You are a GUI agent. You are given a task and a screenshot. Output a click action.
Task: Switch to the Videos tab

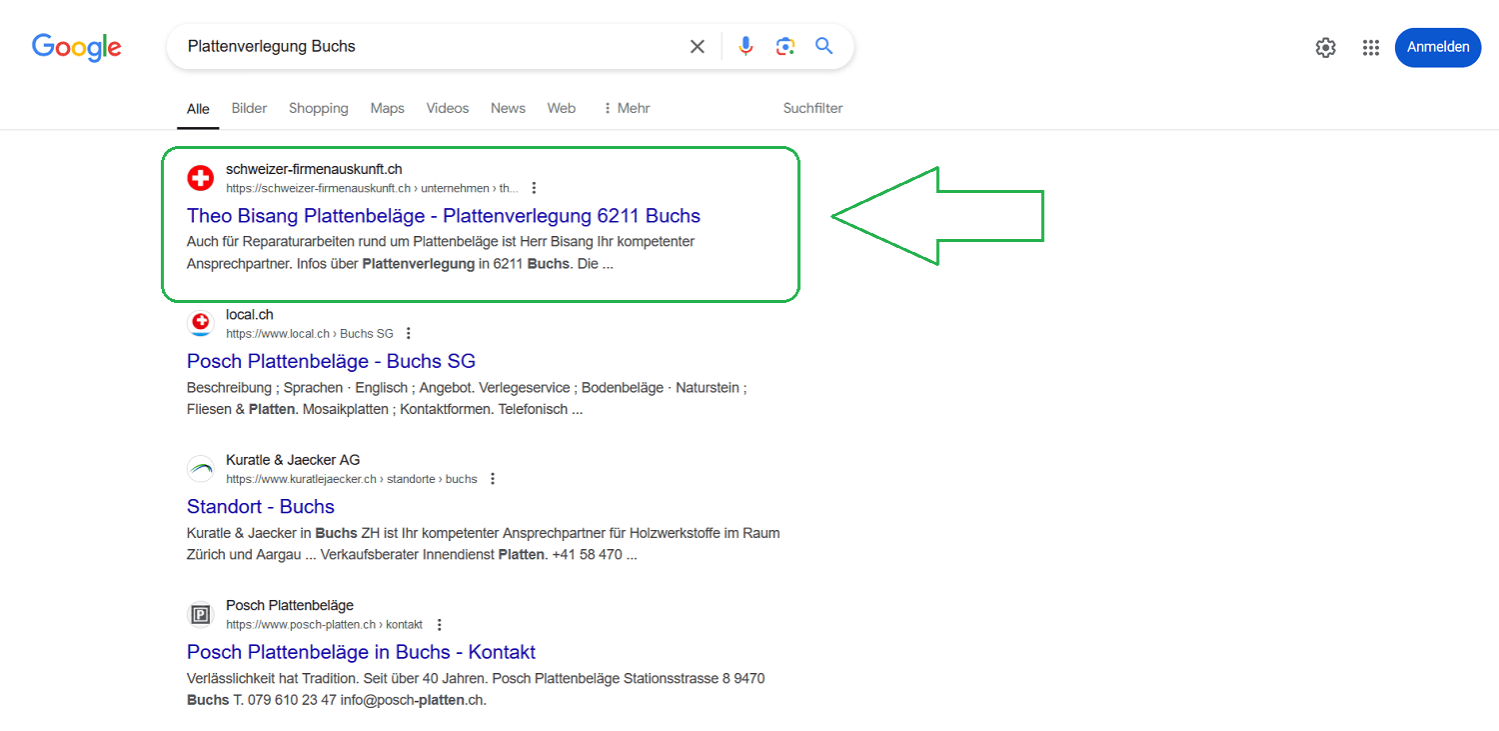coord(447,108)
